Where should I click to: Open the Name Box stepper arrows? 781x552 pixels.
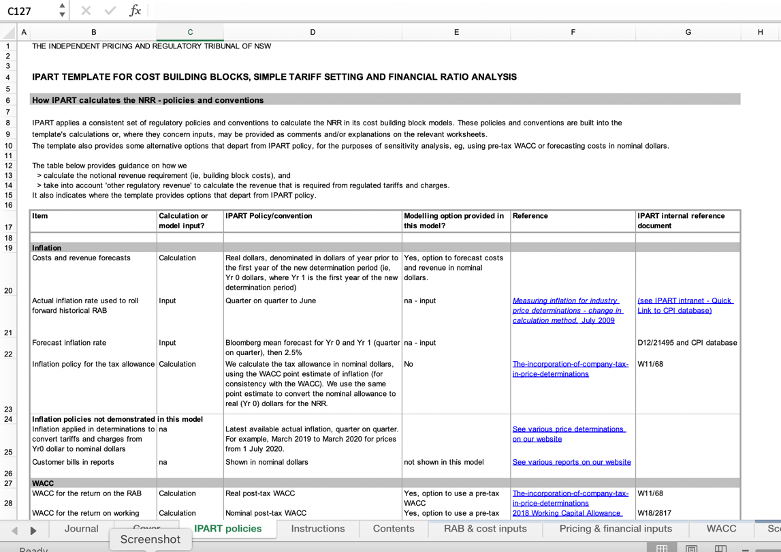(63, 11)
